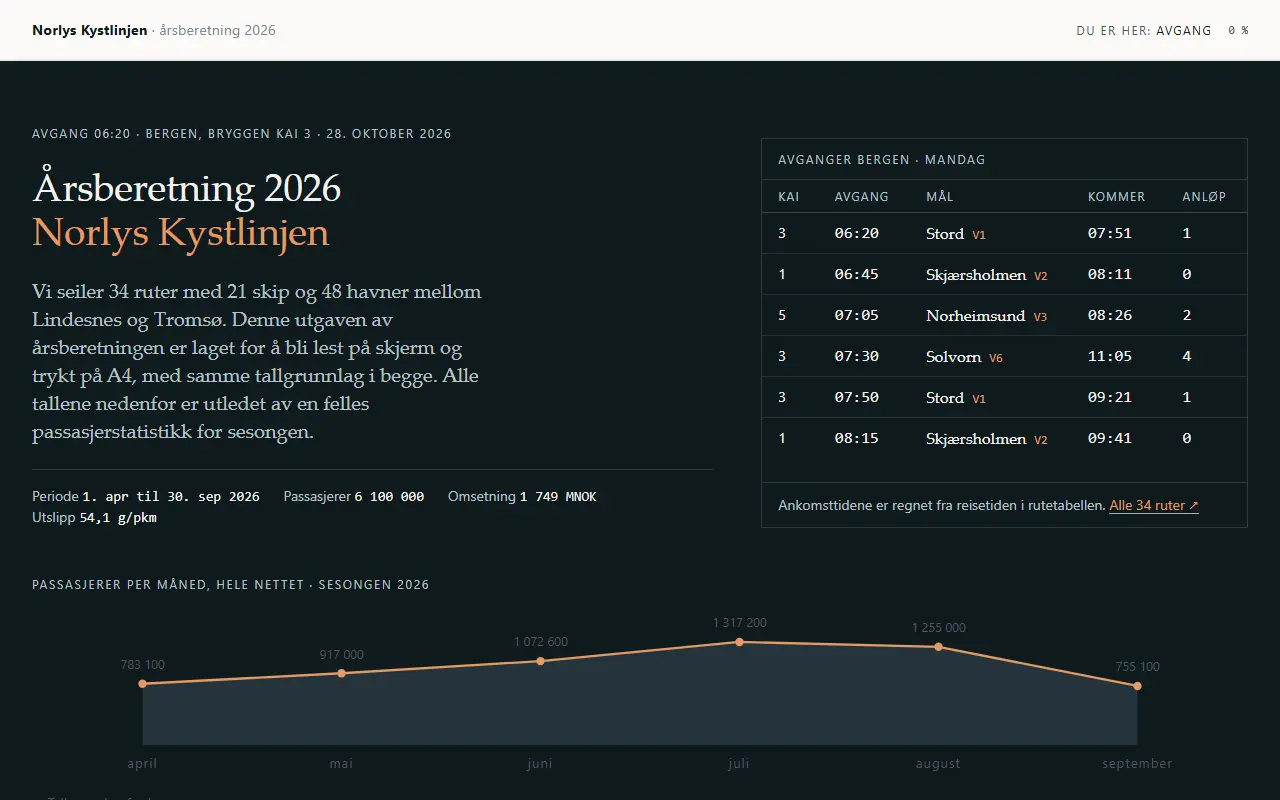Click Omsetning 1 749 MNOK statistic

(x=522, y=496)
